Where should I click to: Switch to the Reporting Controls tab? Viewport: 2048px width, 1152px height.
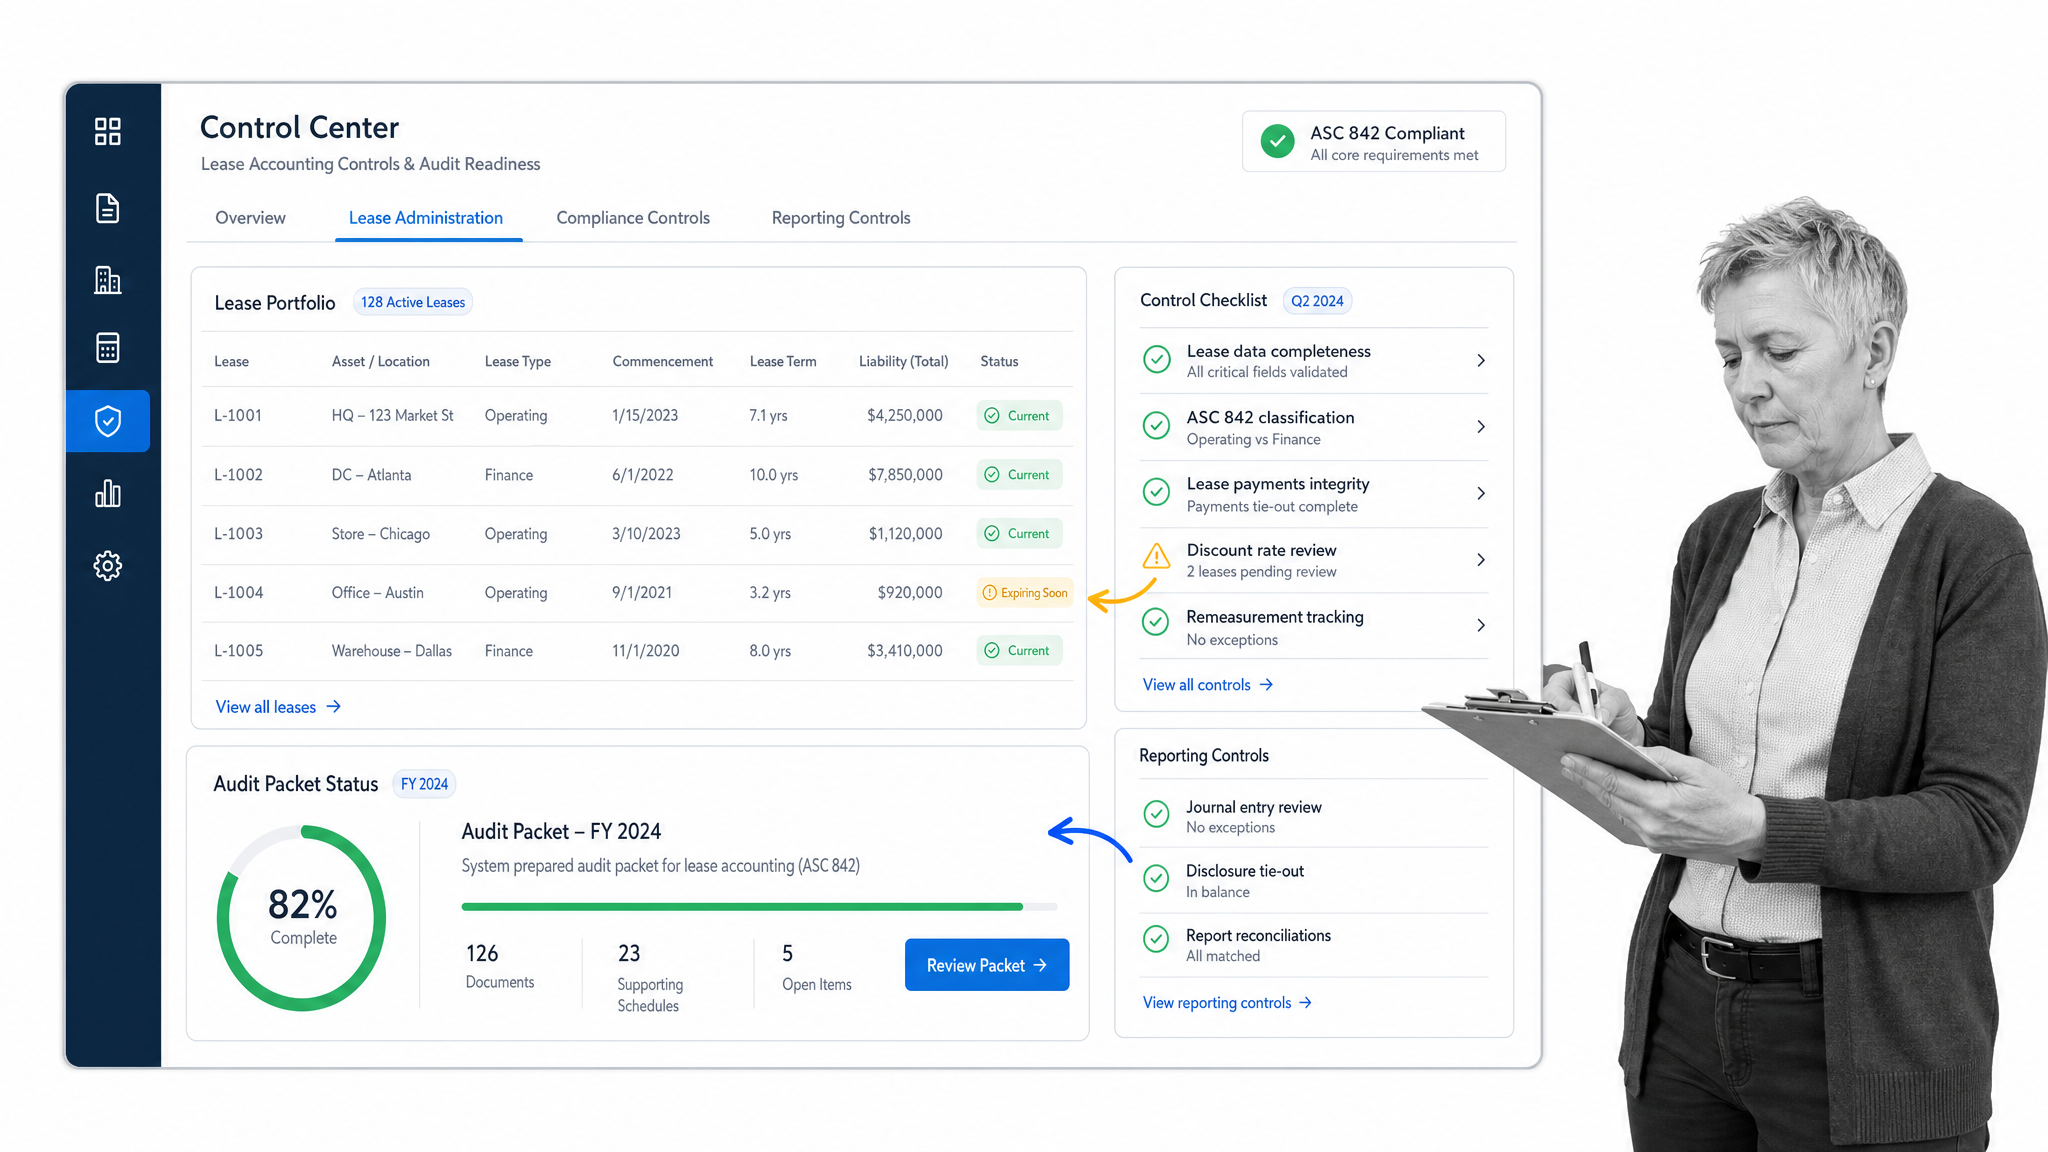(x=841, y=218)
